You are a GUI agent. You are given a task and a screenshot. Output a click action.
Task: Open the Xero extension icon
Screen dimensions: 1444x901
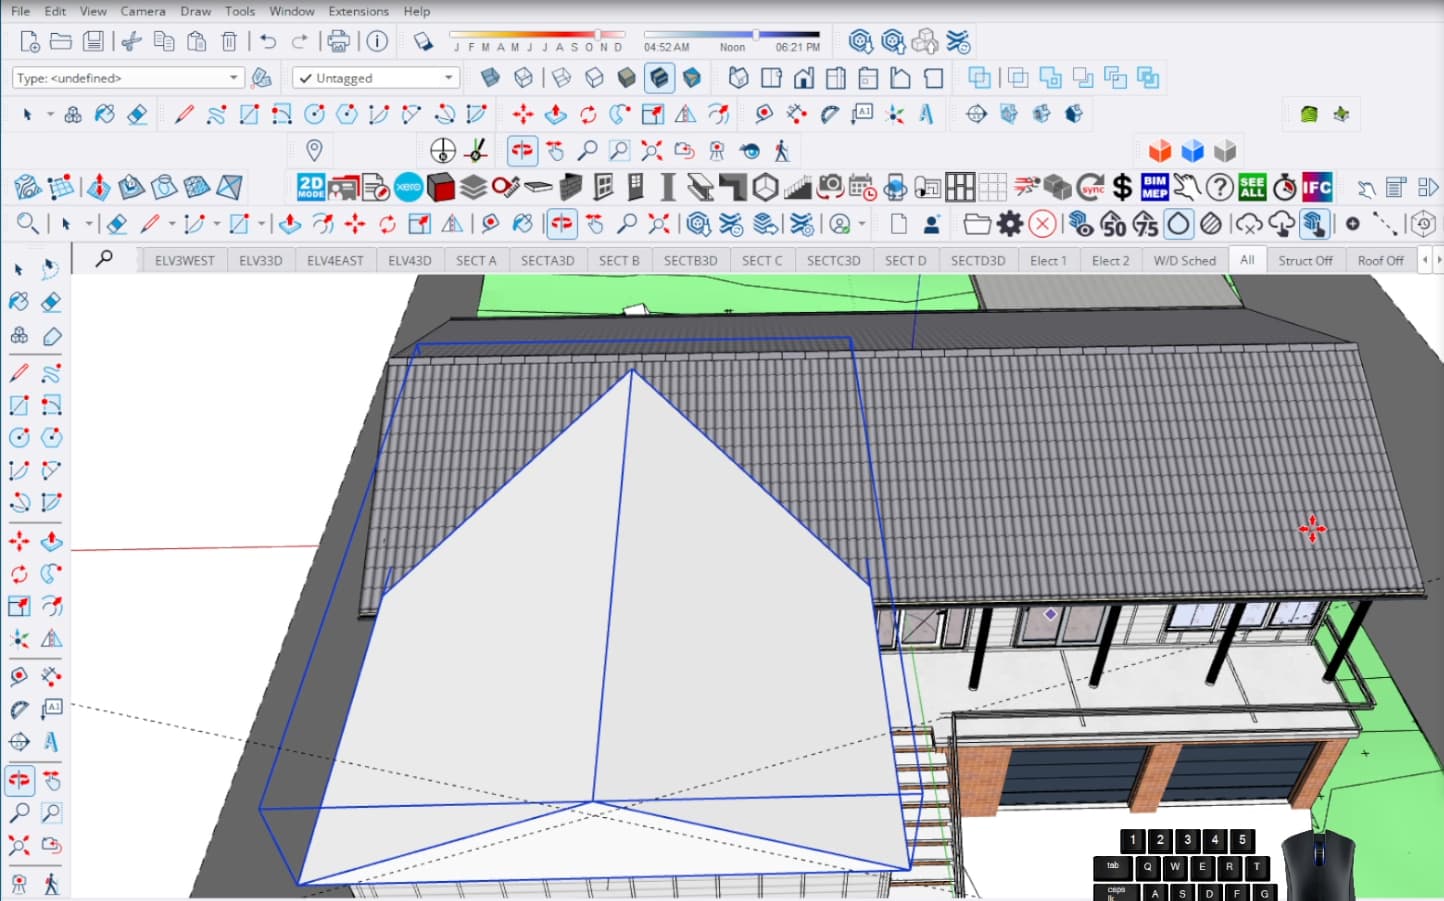[408, 187]
